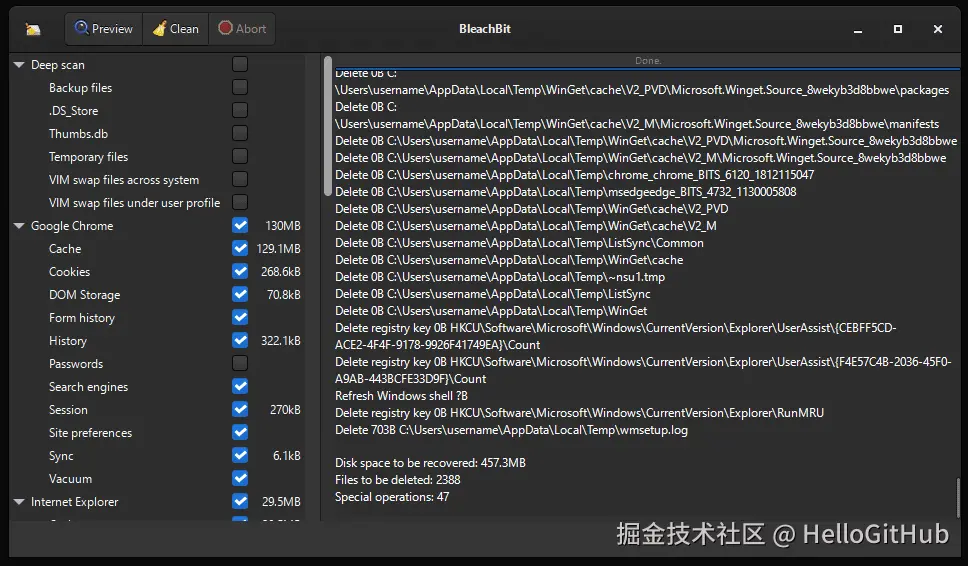This screenshot has width=968, height=566.
Task: Uncheck Chrome Cache checkbox
Action: coord(240,248)
